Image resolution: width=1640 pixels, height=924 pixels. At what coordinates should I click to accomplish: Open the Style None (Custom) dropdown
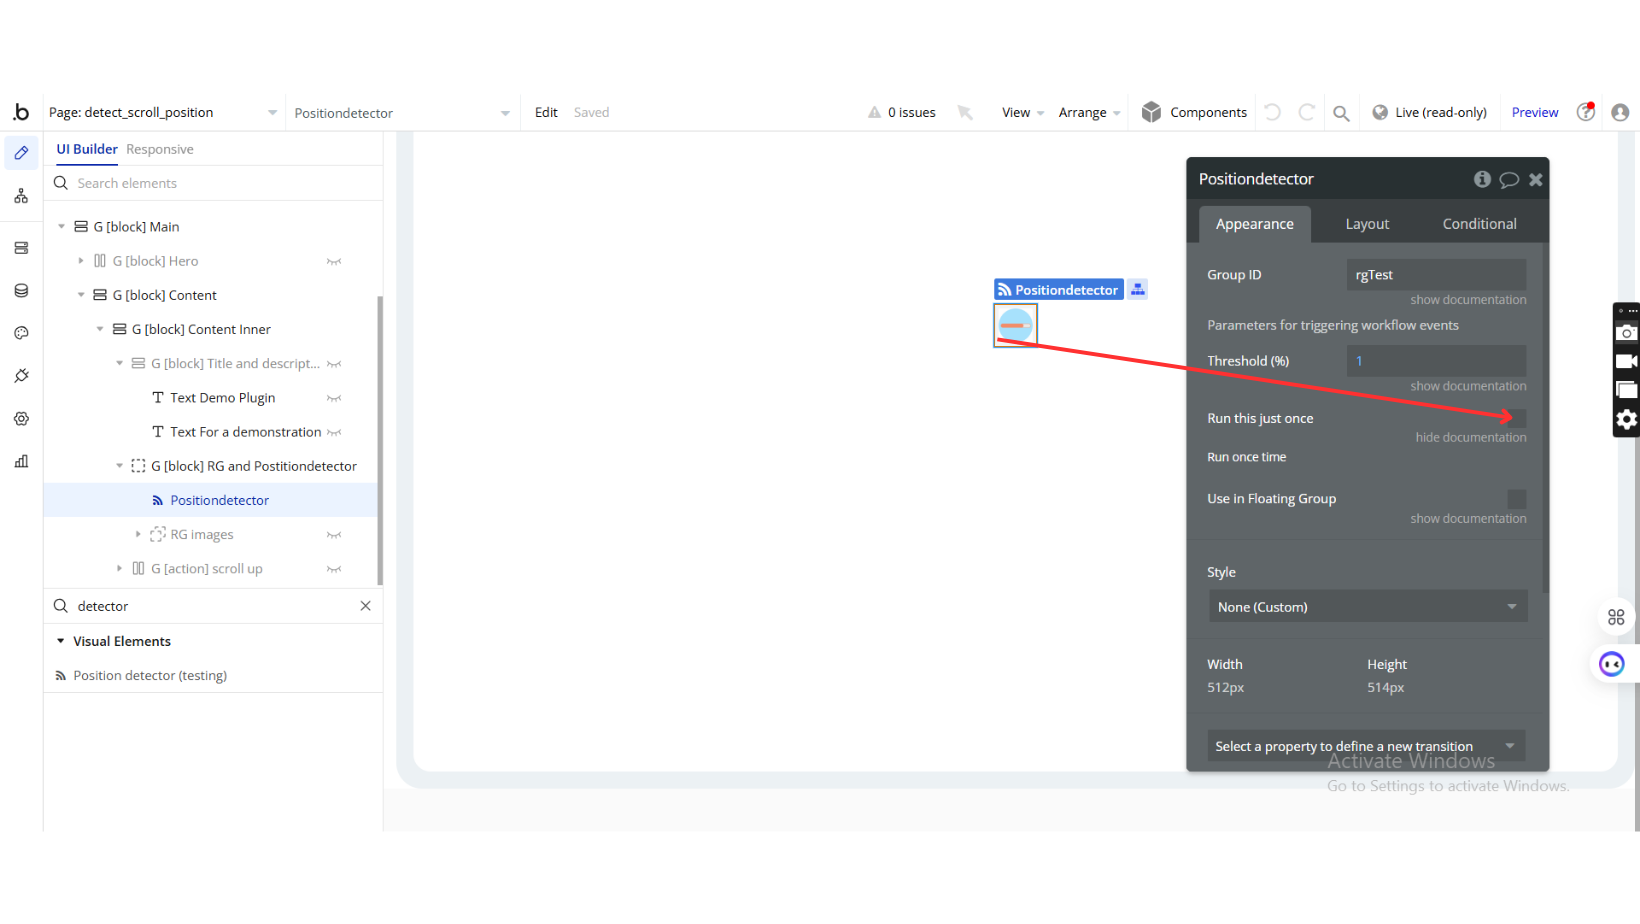1367,607
